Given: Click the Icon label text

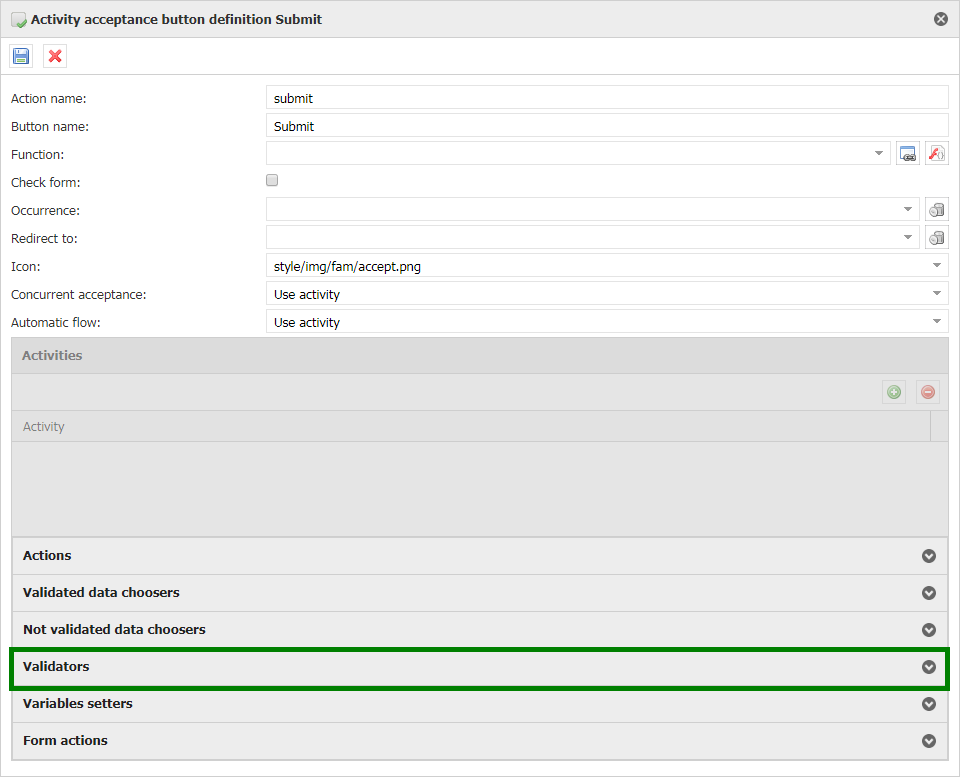Looking at the screenshot, I should coord(26,267).
